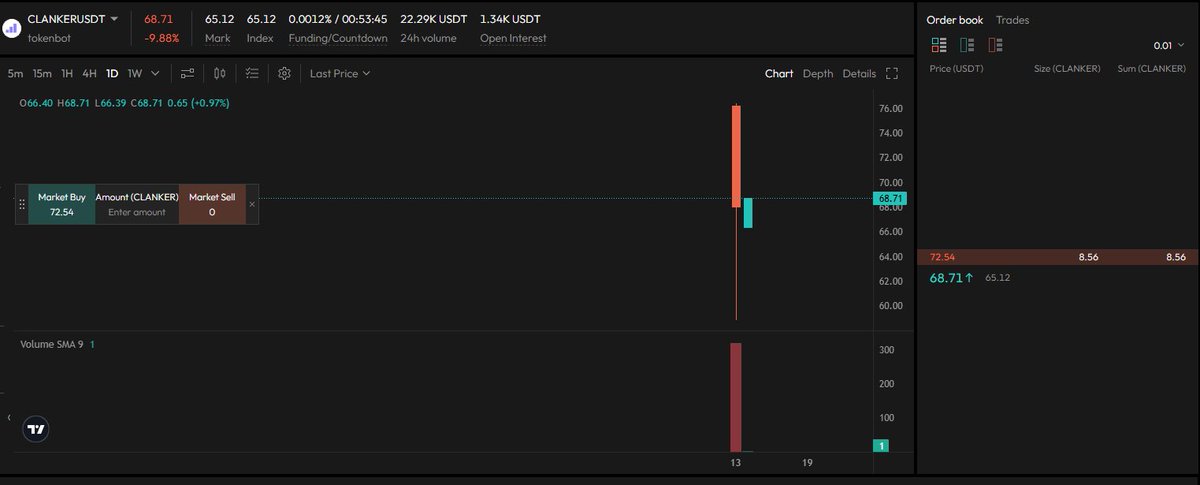Click the 68.71 last price in order book
The image size is (1200, 485).
(x=952, y=277)
